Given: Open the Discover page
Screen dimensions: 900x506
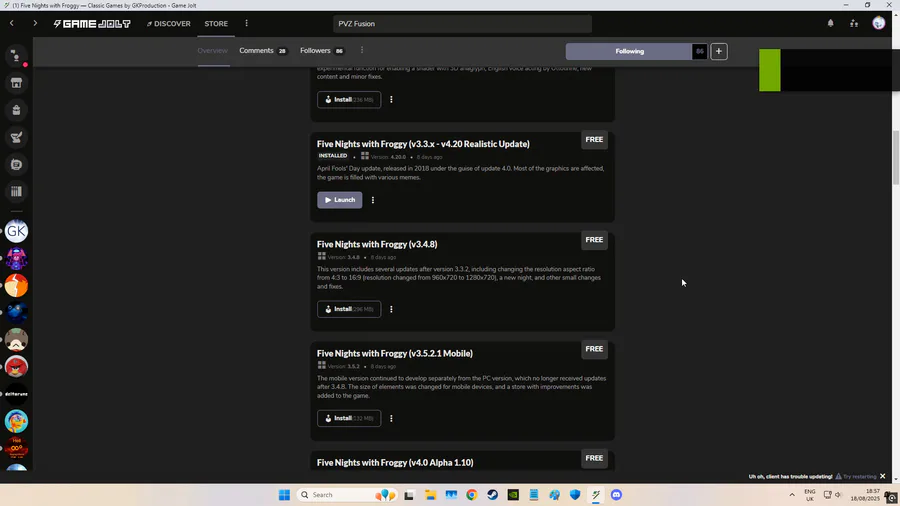Looking at the screenshot, I should 169,24.
